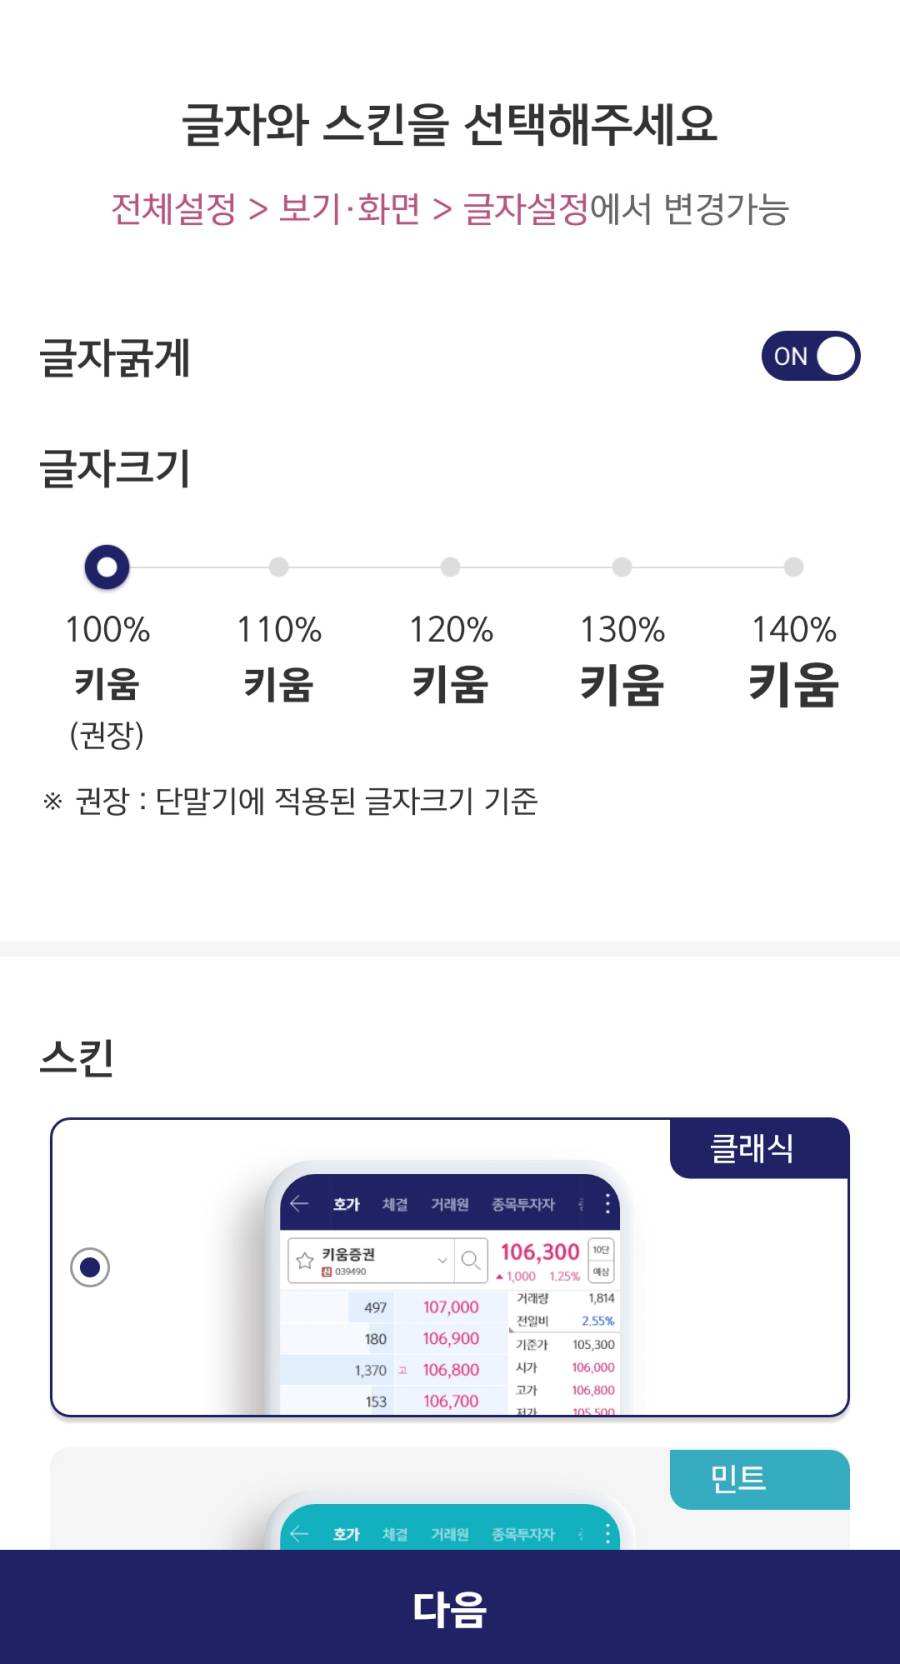Image resolution: width=900 pixels, height=1664 pixels.
Task: Switch to the 체결 tab
Action: pyautogui.click(x=397, y=1204)
